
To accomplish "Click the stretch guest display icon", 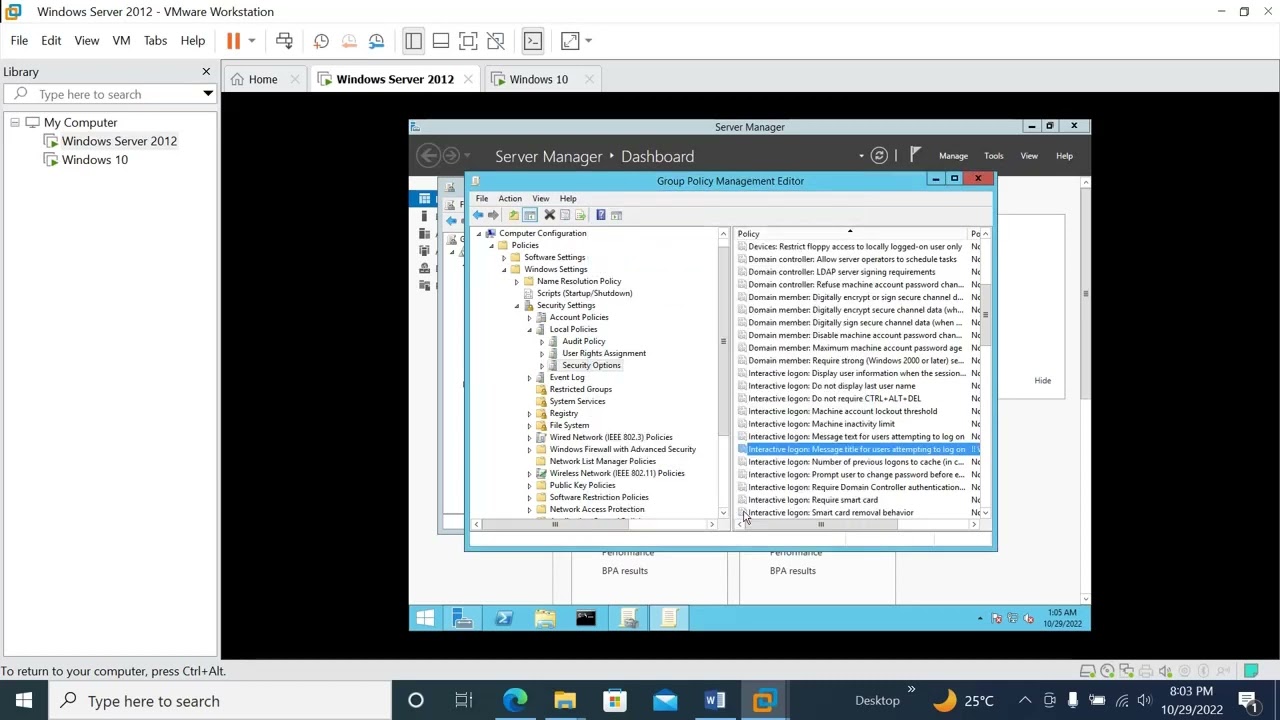I will (570, 41).
